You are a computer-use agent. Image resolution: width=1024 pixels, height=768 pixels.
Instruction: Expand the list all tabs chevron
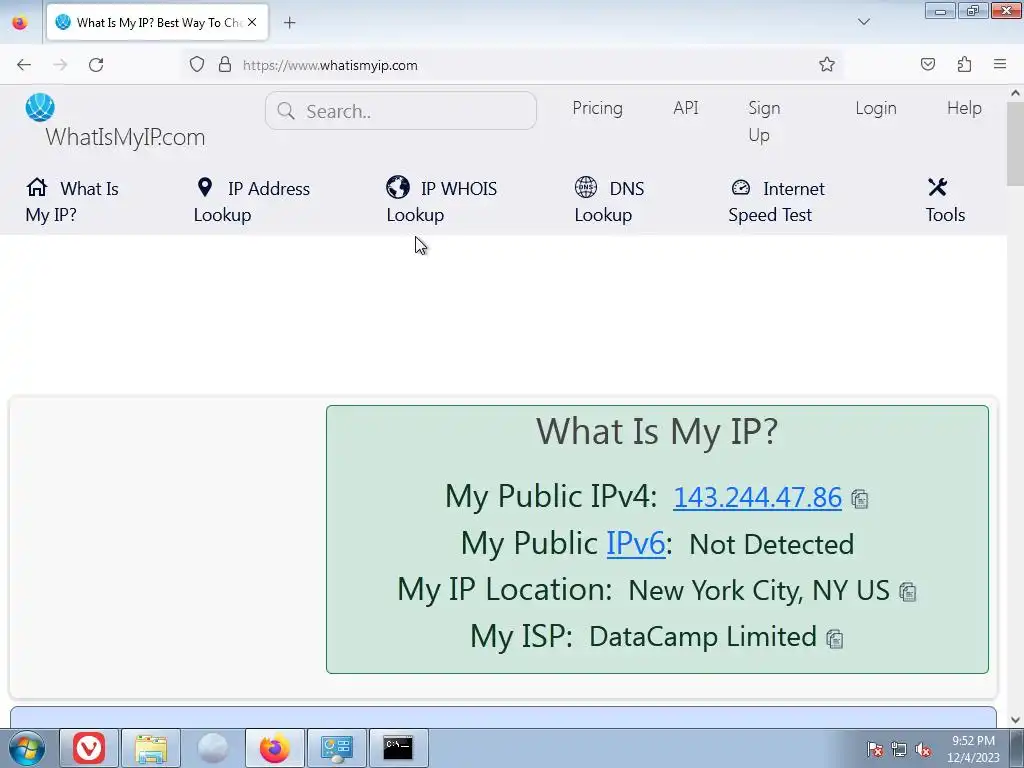863,22
